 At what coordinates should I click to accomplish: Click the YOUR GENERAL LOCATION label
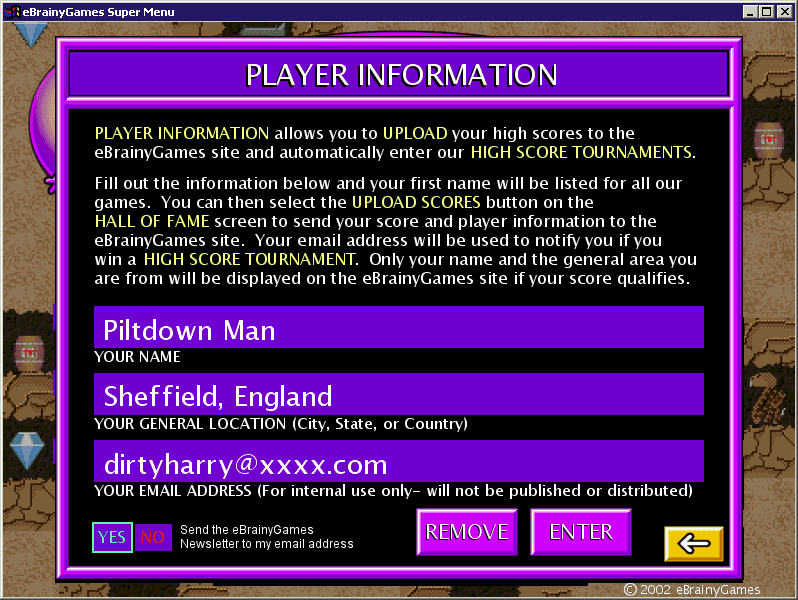[281, 424]
